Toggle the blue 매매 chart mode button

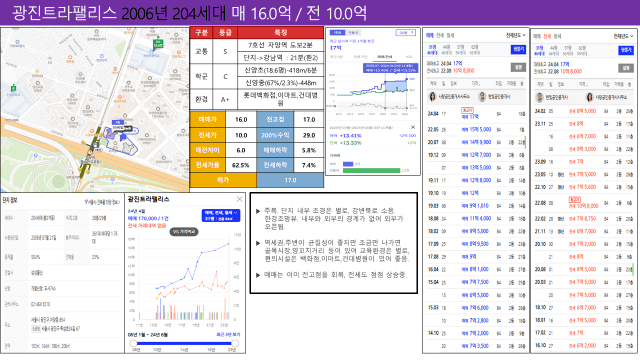[x=337, y=33]
